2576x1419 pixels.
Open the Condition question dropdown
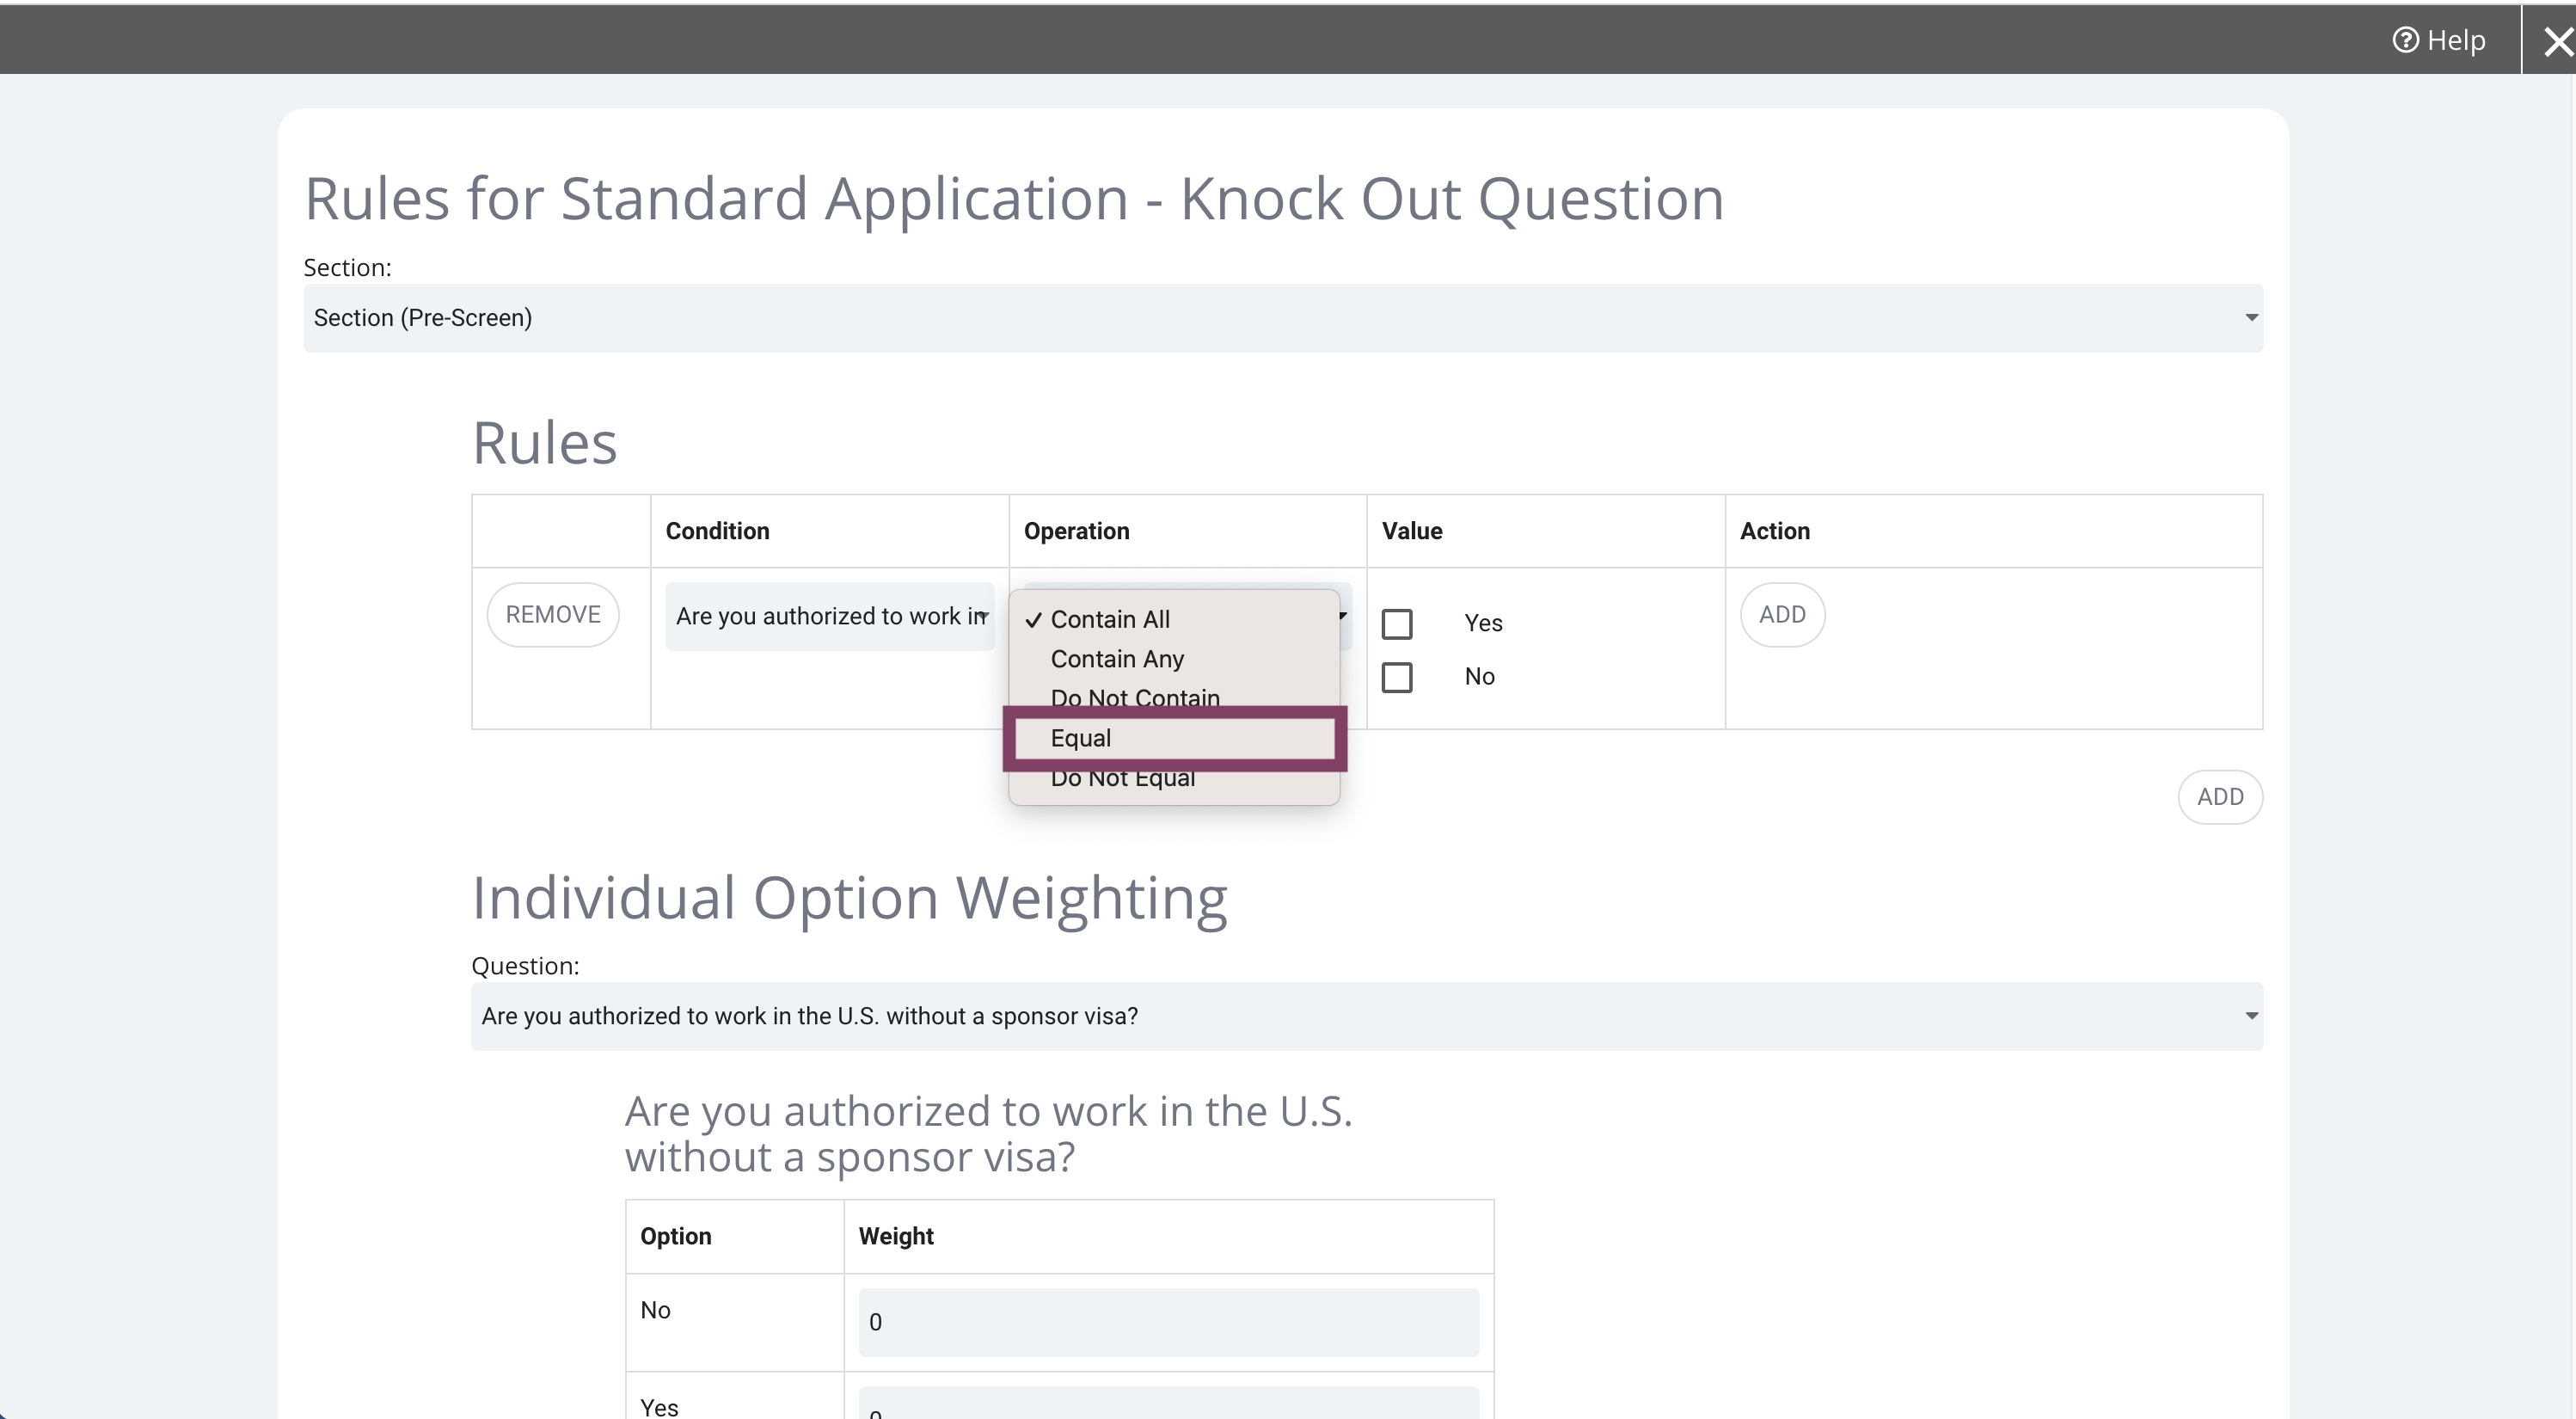830,616
